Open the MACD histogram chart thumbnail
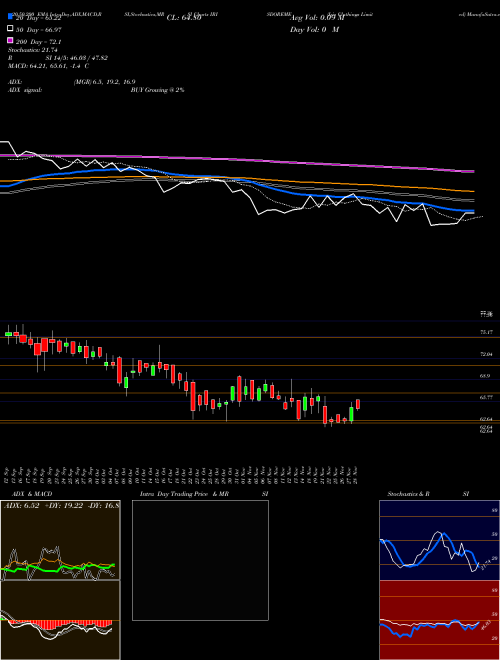This screenshot has height=660, width=500. (x=60, y=620)
